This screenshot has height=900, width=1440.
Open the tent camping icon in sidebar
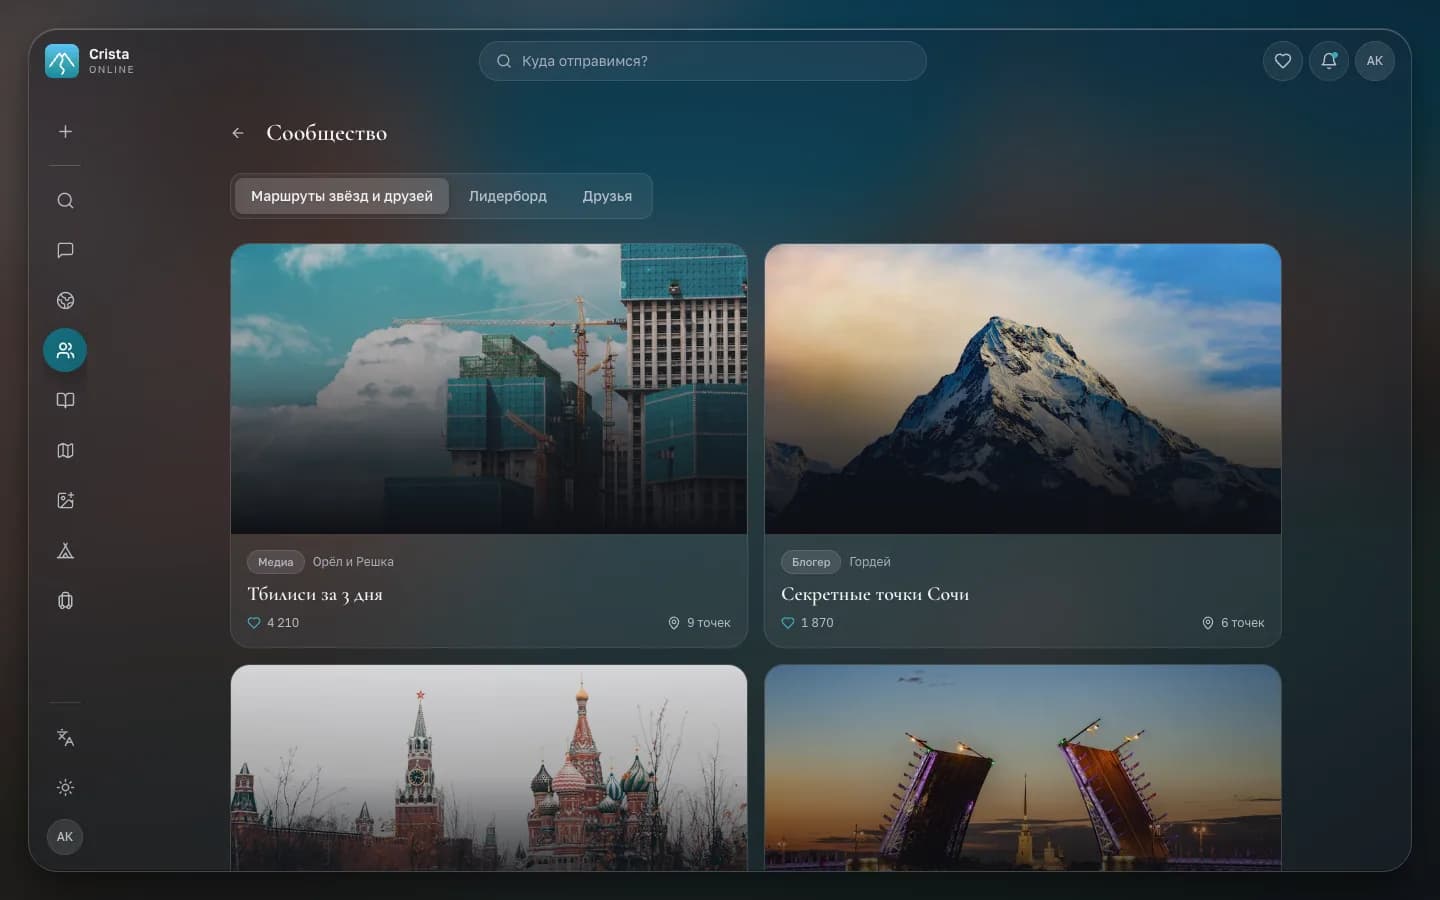click(65, 550)
